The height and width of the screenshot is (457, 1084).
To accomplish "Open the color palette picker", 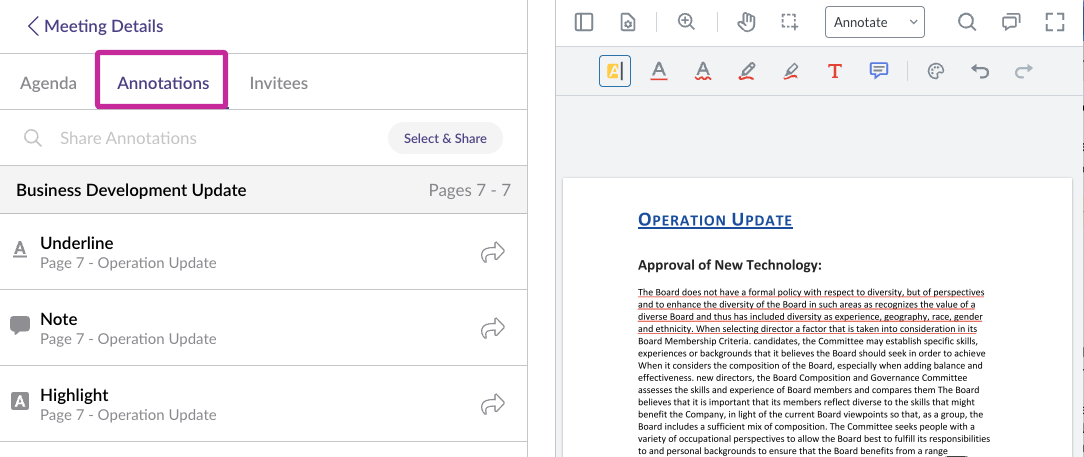I will coord(935,71).
